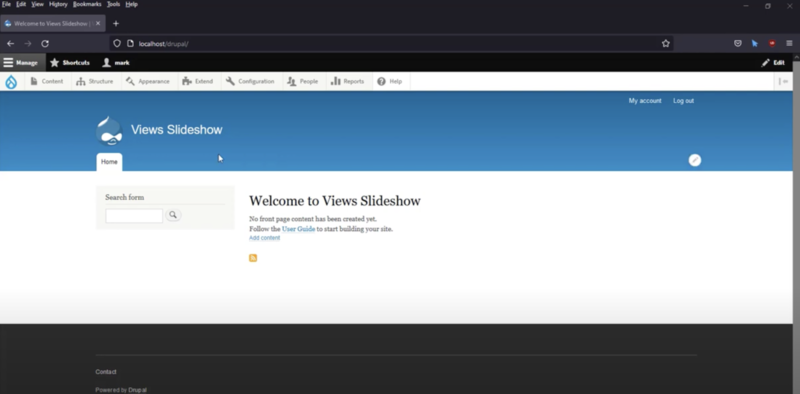Focus the Search form text field

point(134,215)
